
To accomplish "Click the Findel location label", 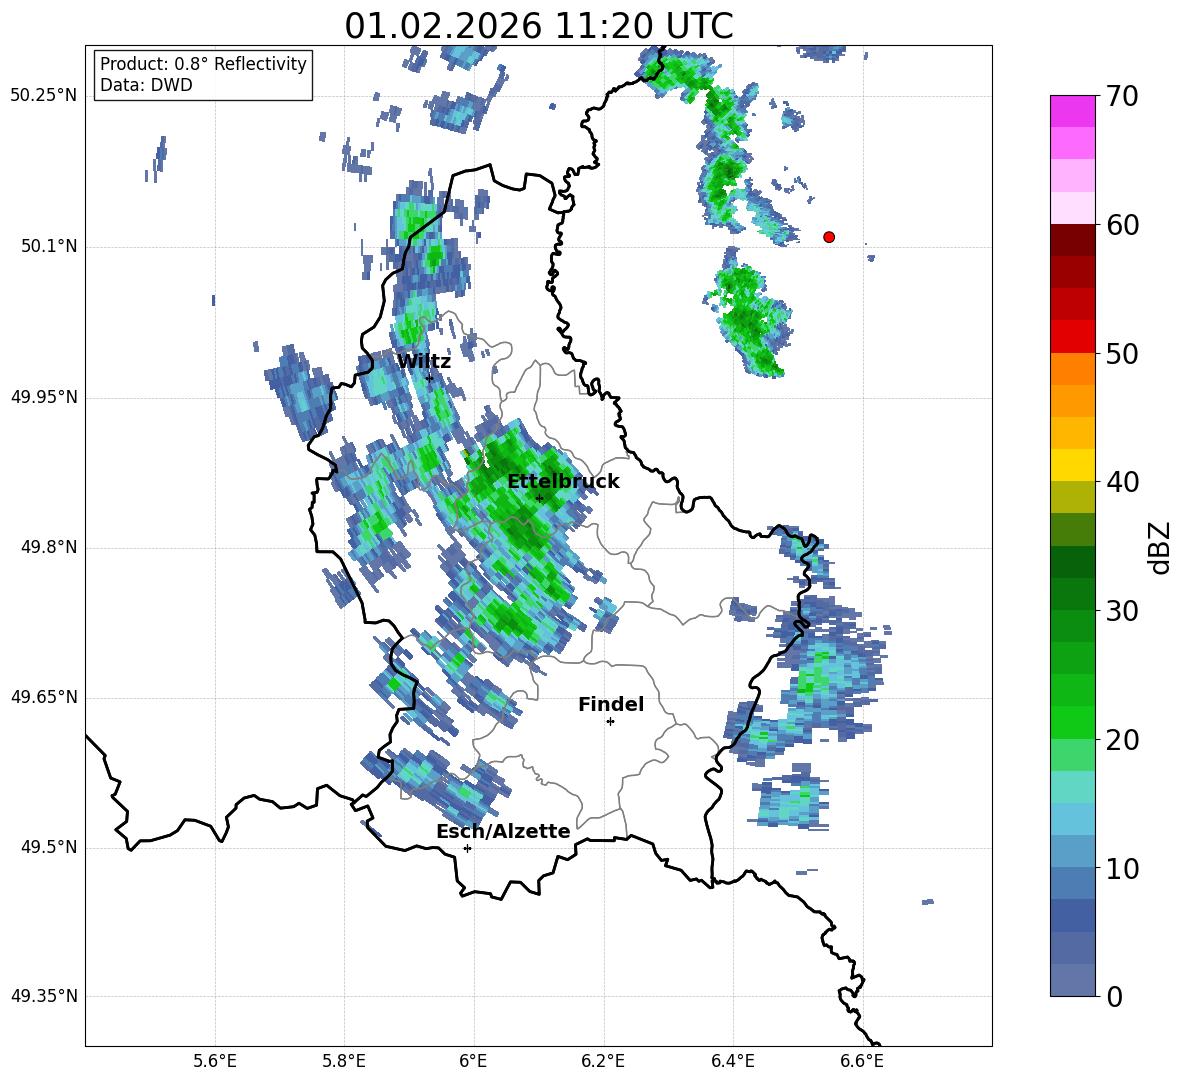I will click(611, 704).
